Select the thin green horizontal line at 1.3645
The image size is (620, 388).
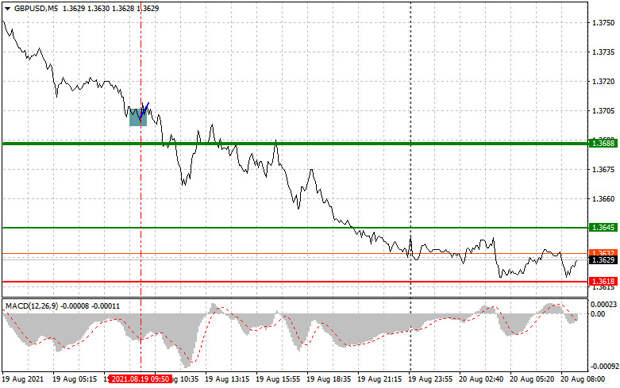click(295, 227)
